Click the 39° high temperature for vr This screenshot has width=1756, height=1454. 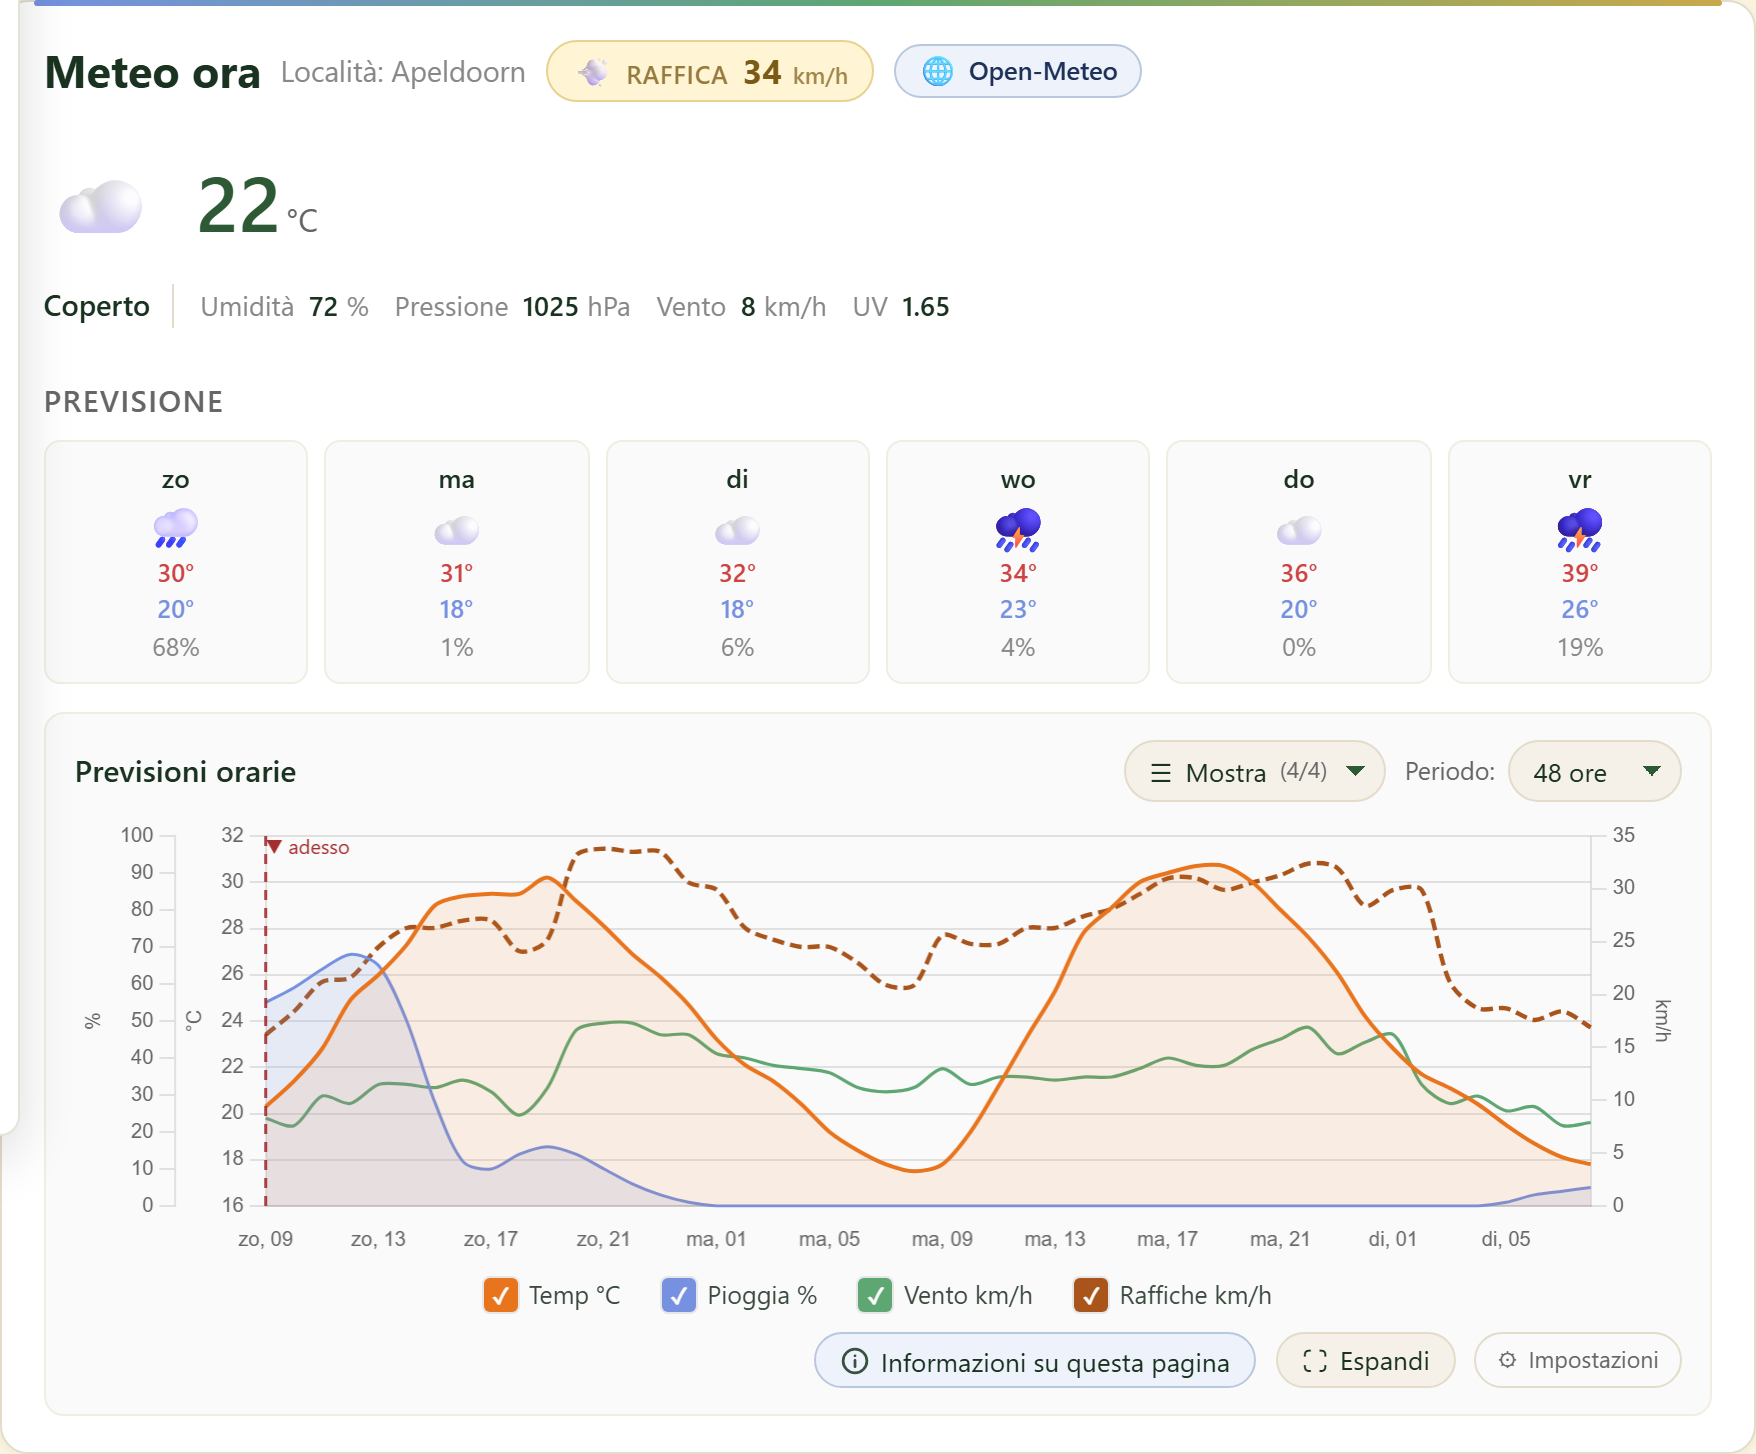click(x=1580, y=573)
